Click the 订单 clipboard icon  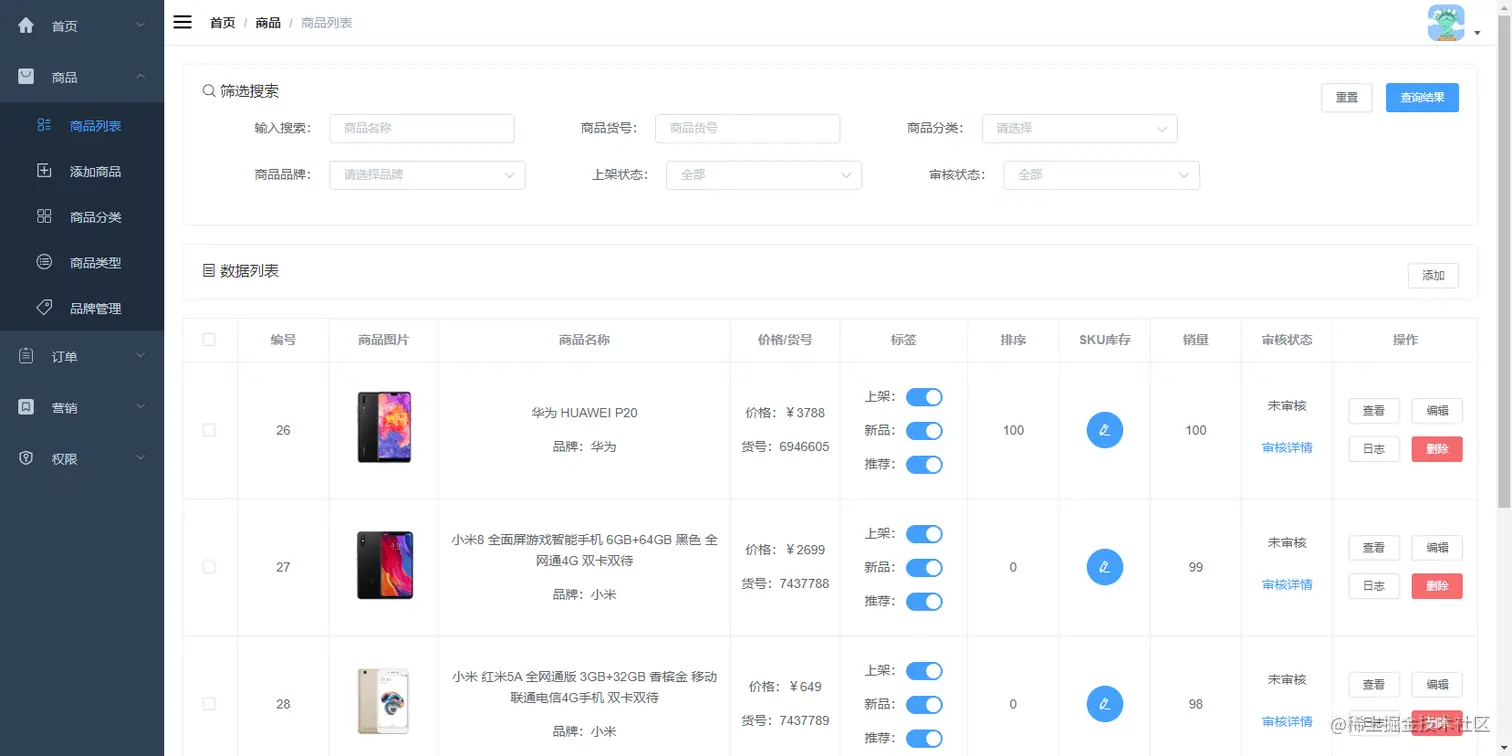point(26,356)
